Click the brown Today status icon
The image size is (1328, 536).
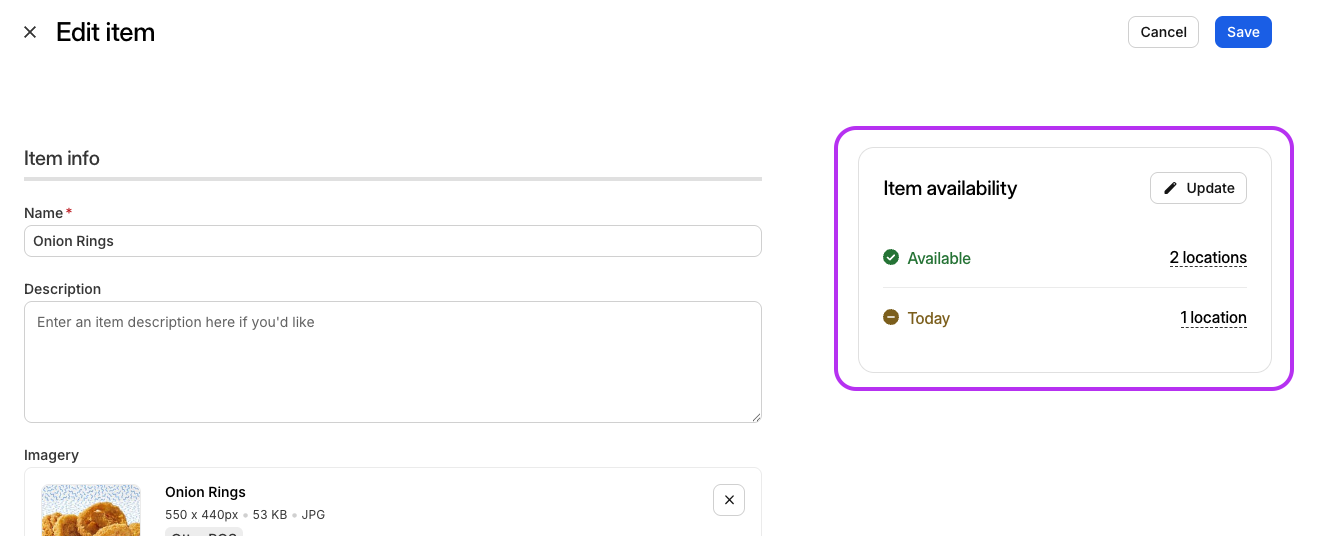pyautogui.click(x=891, y=318)
